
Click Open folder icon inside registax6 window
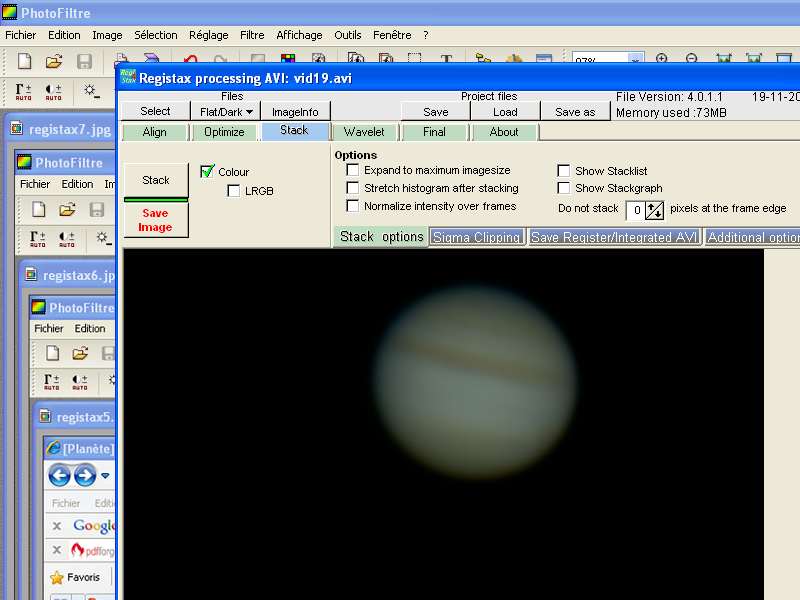[x=81, y=353]
